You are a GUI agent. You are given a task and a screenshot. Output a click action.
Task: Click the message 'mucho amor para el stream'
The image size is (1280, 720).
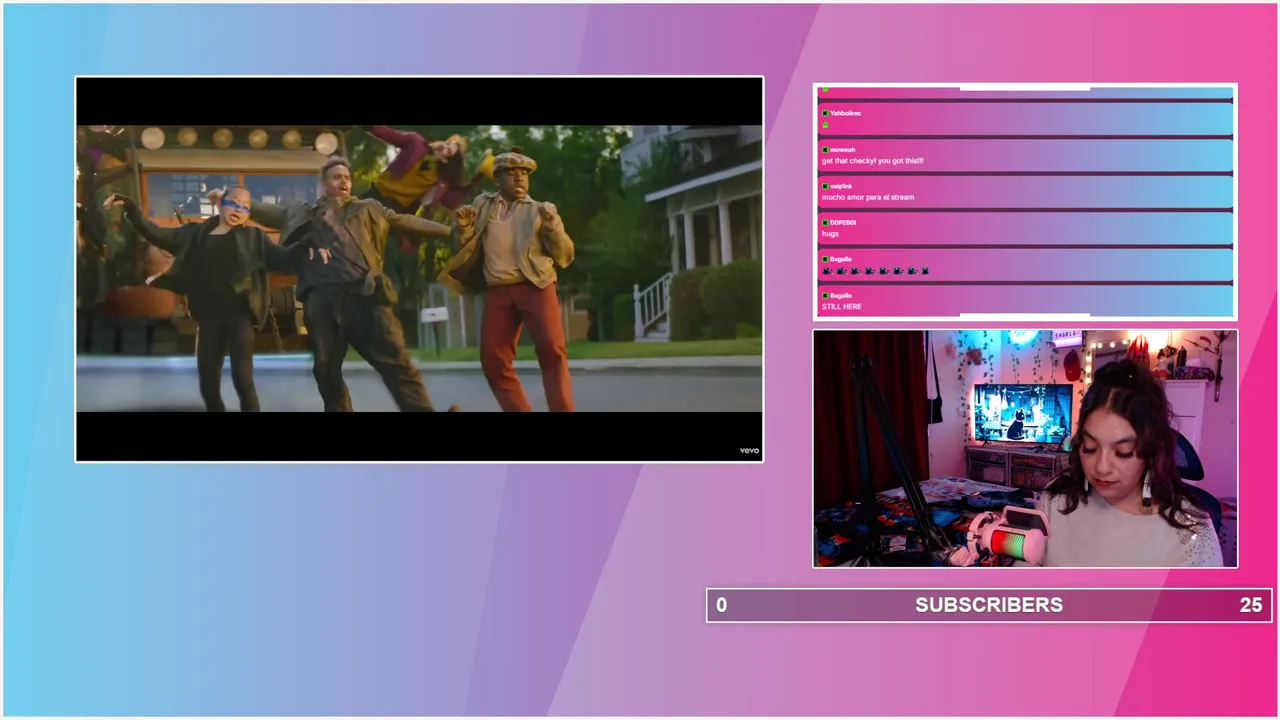click(868, 197)
